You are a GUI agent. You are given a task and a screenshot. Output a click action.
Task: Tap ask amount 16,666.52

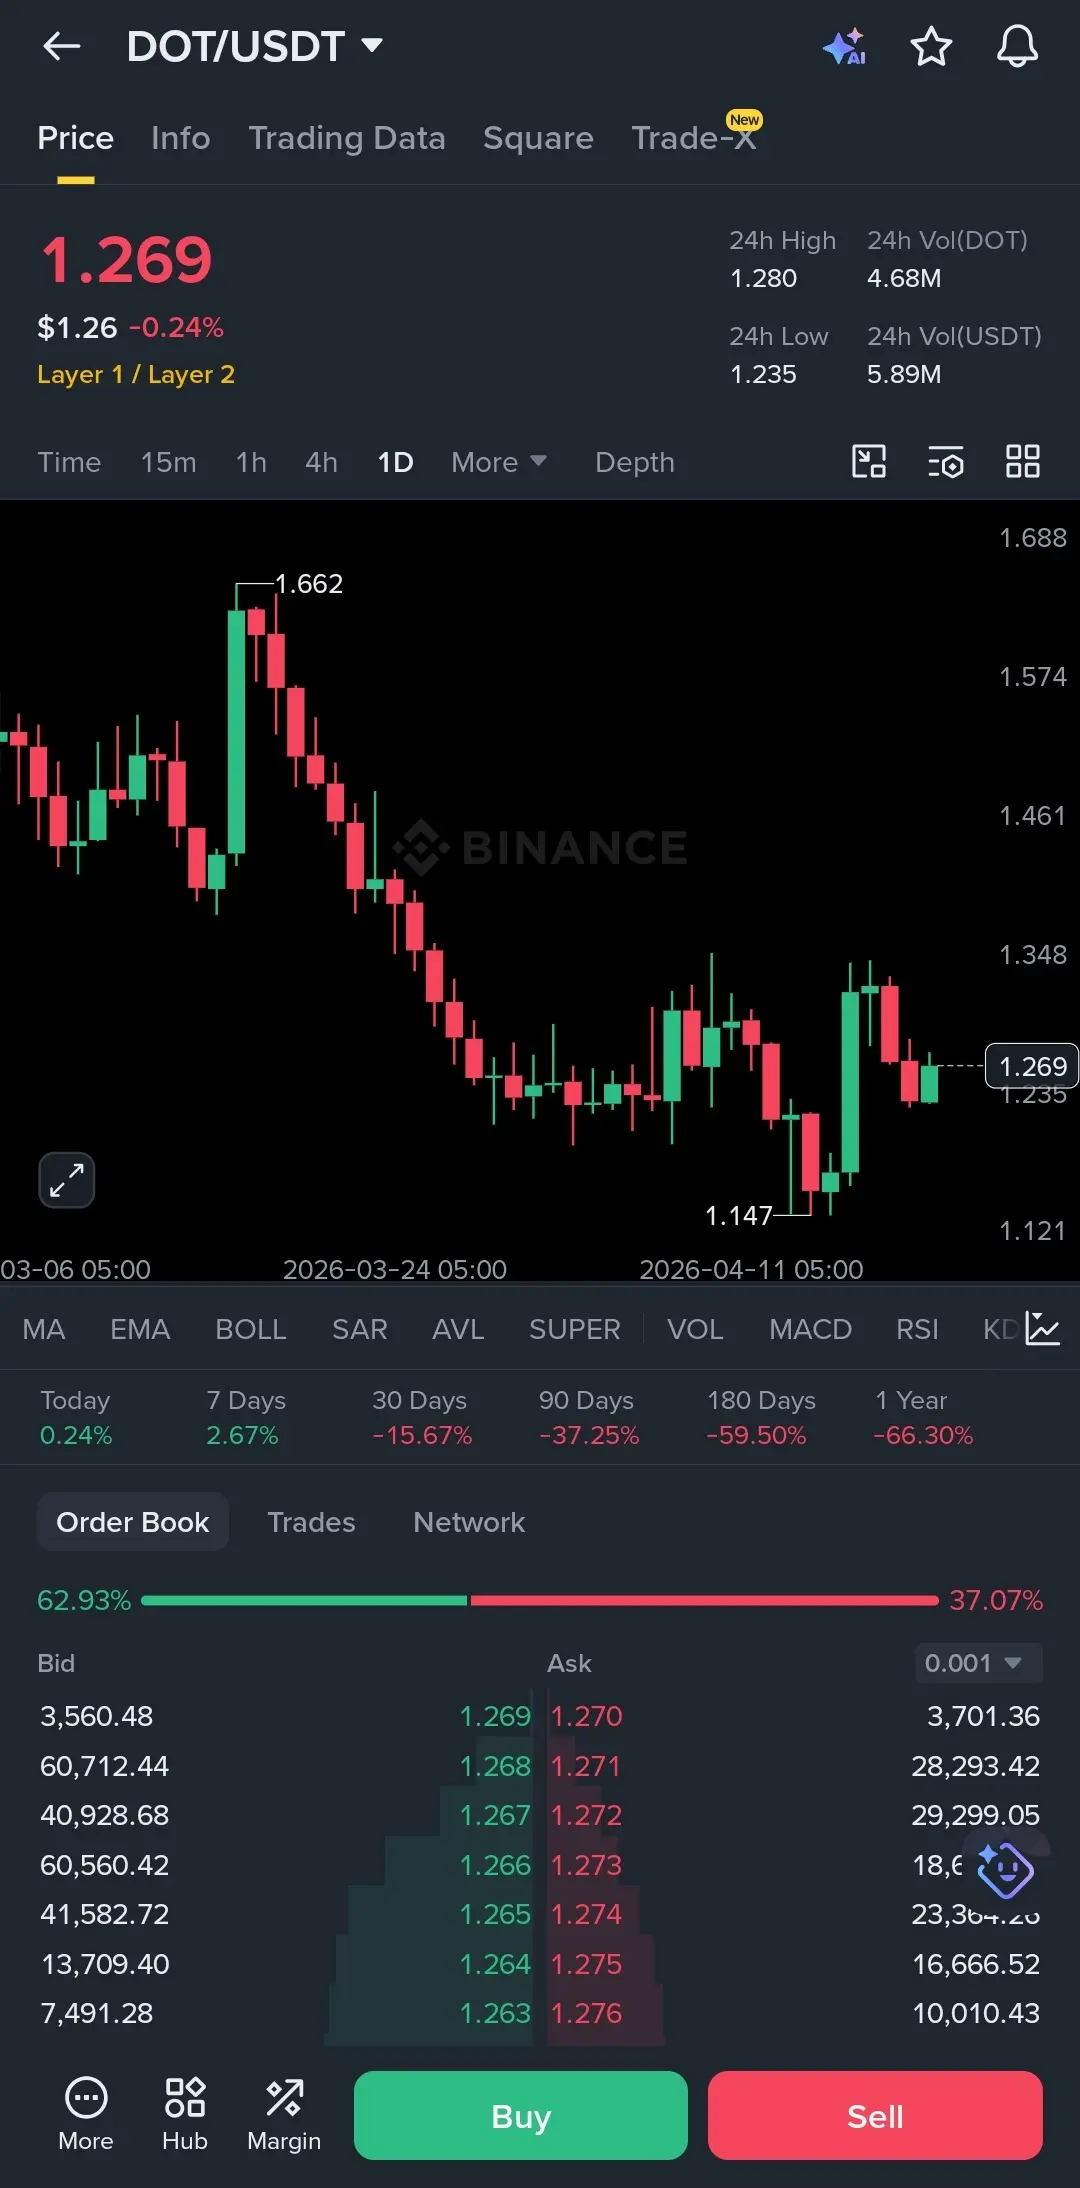[976, 1964]
